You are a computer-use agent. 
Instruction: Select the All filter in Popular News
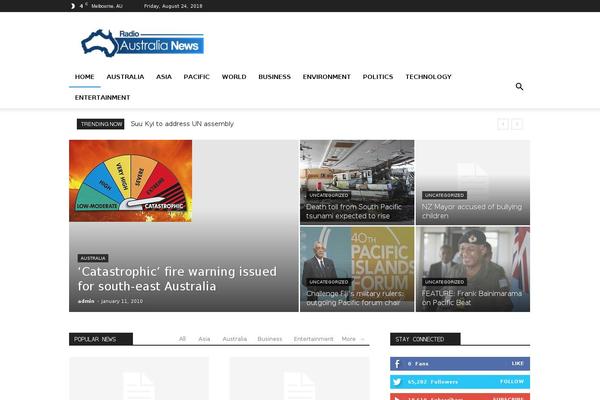click(182, 339)
